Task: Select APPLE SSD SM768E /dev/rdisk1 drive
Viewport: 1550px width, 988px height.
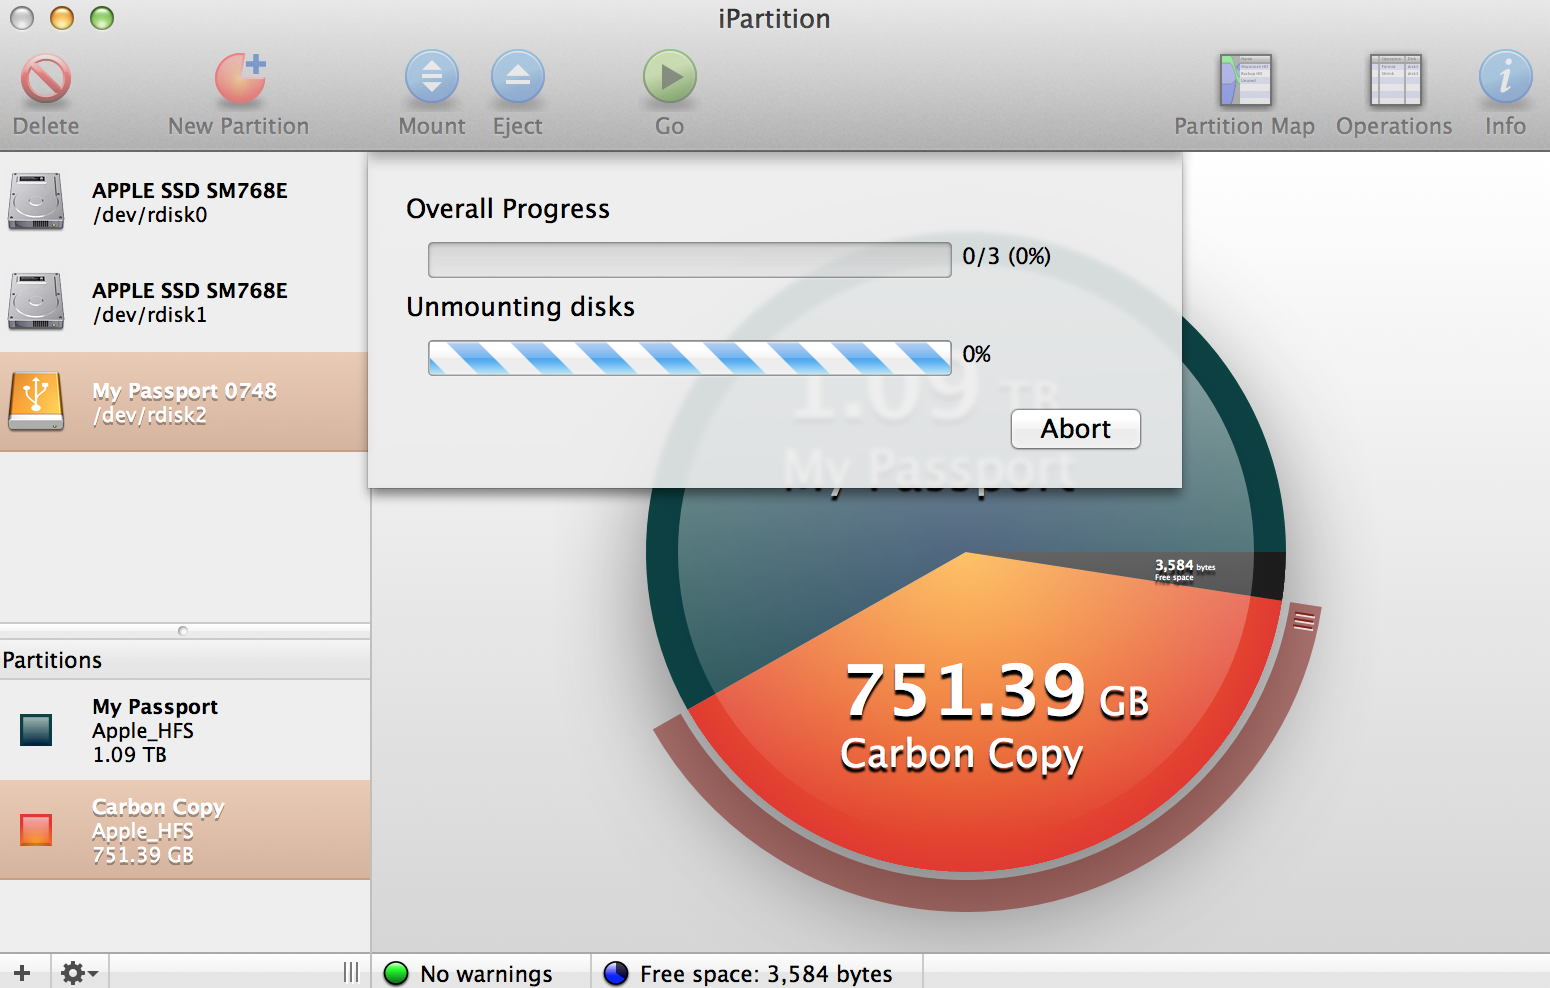Action: (184, 302)
